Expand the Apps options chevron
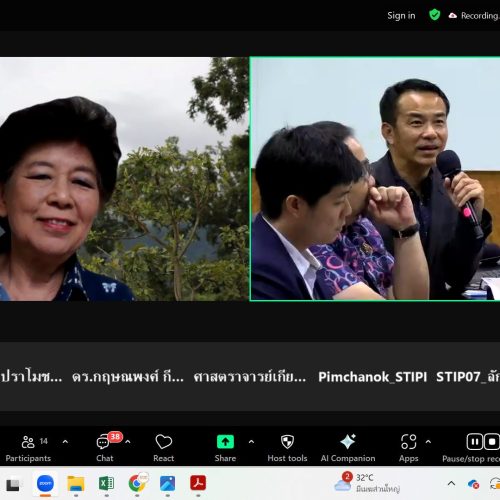 428,442
